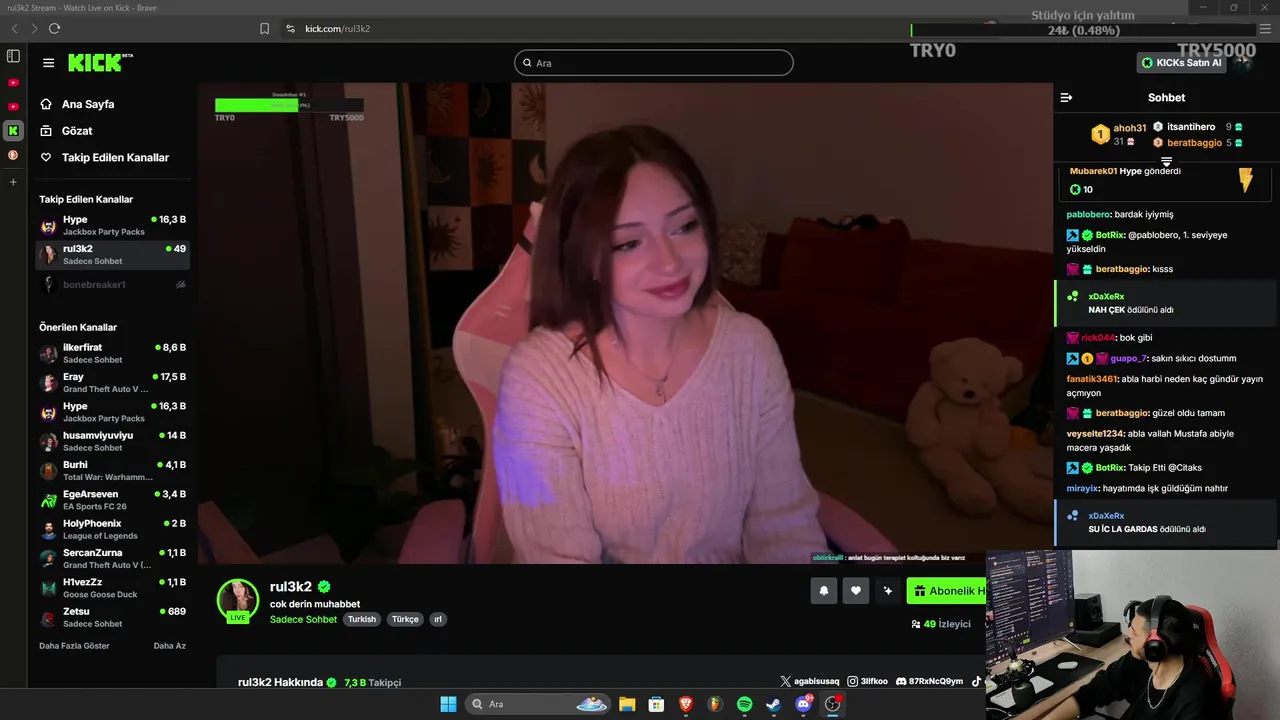Click username pablobero in chat
Screen dimensions: 1280x720
pyautogui.click(x=1089, y=214)
